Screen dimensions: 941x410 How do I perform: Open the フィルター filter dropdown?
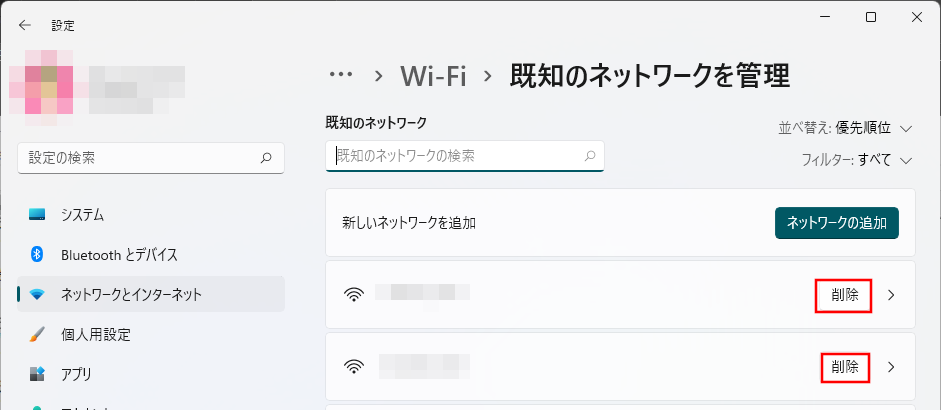click(x=858, y=160)
